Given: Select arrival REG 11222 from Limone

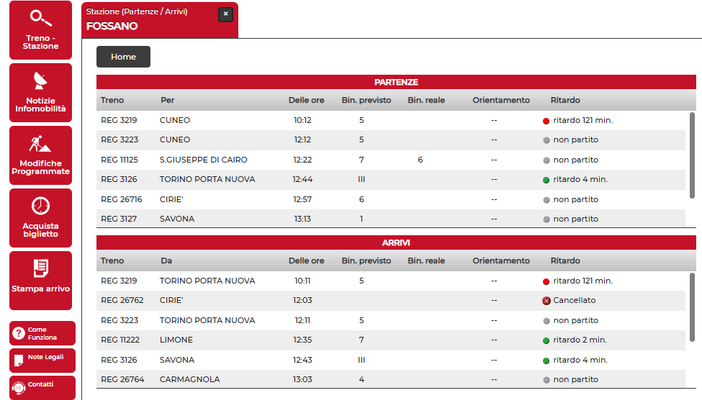Looking at the screenshot, I should [x=121, y=340].
